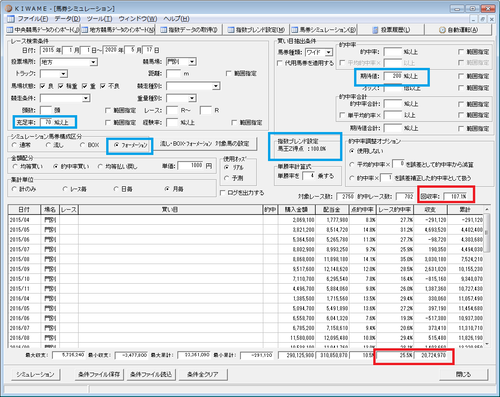Select the フォーメーション radio button
Image resolution: width=500 pixels, height=397 pixels.
tap(116, 145)
